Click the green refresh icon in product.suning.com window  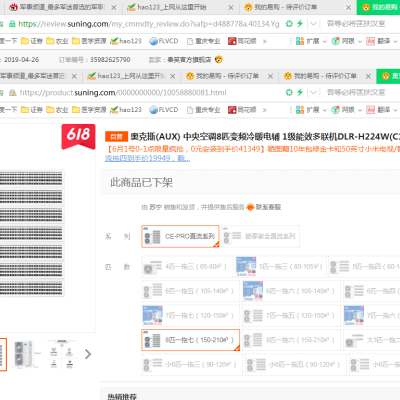[x=289, y=92]
